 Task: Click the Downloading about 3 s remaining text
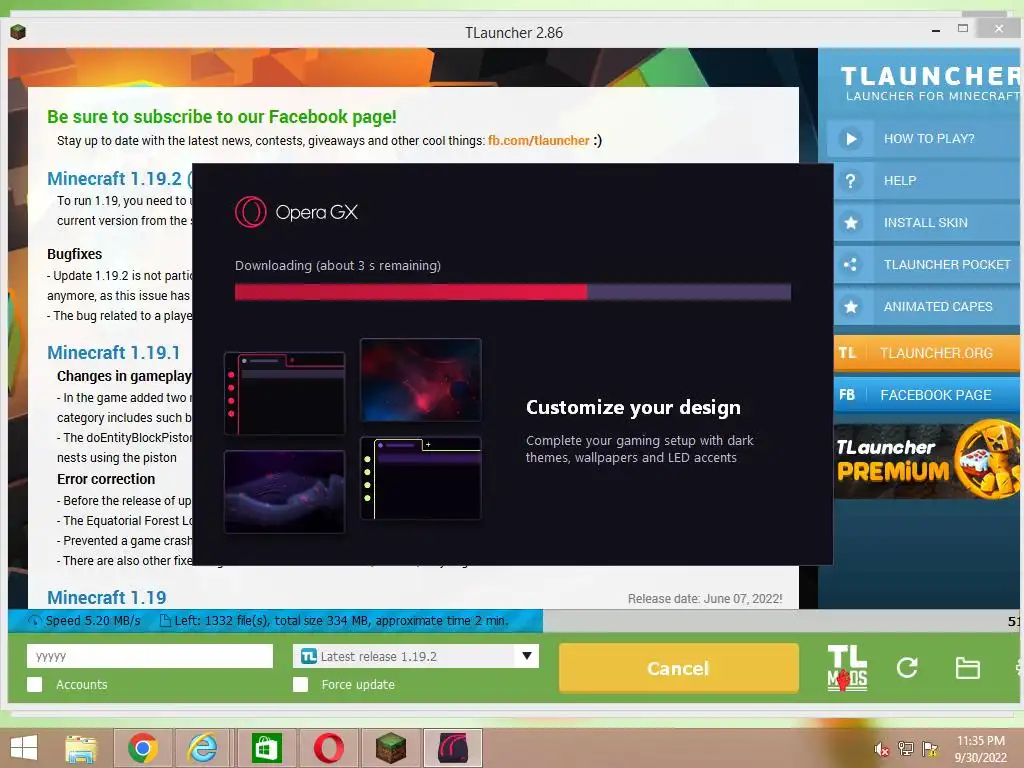pos(338,266)
